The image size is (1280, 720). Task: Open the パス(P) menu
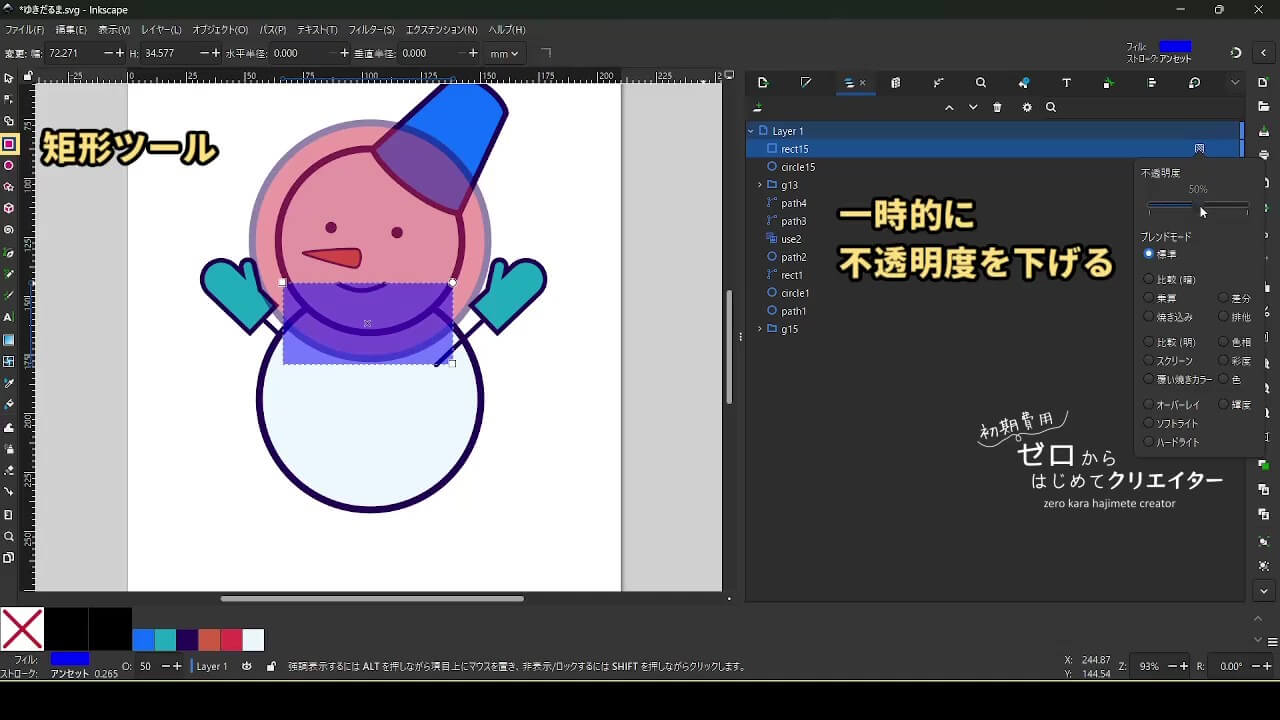(272, 30)
